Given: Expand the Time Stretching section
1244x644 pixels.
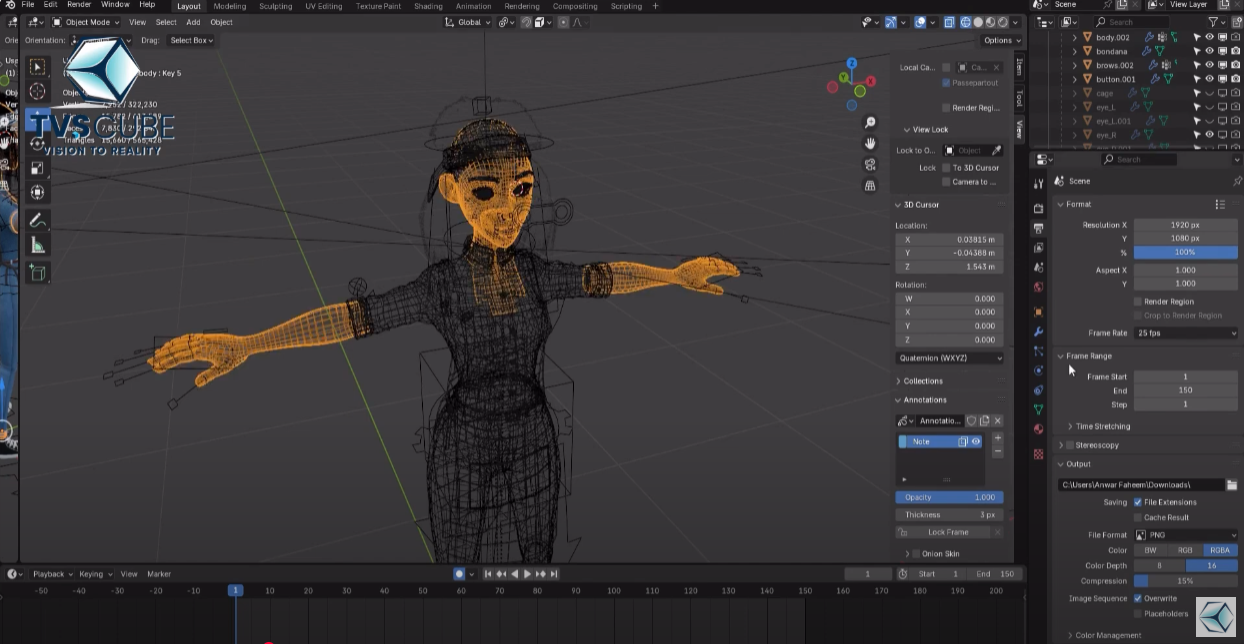Looking at the screenshot, I should point(1102,427).
